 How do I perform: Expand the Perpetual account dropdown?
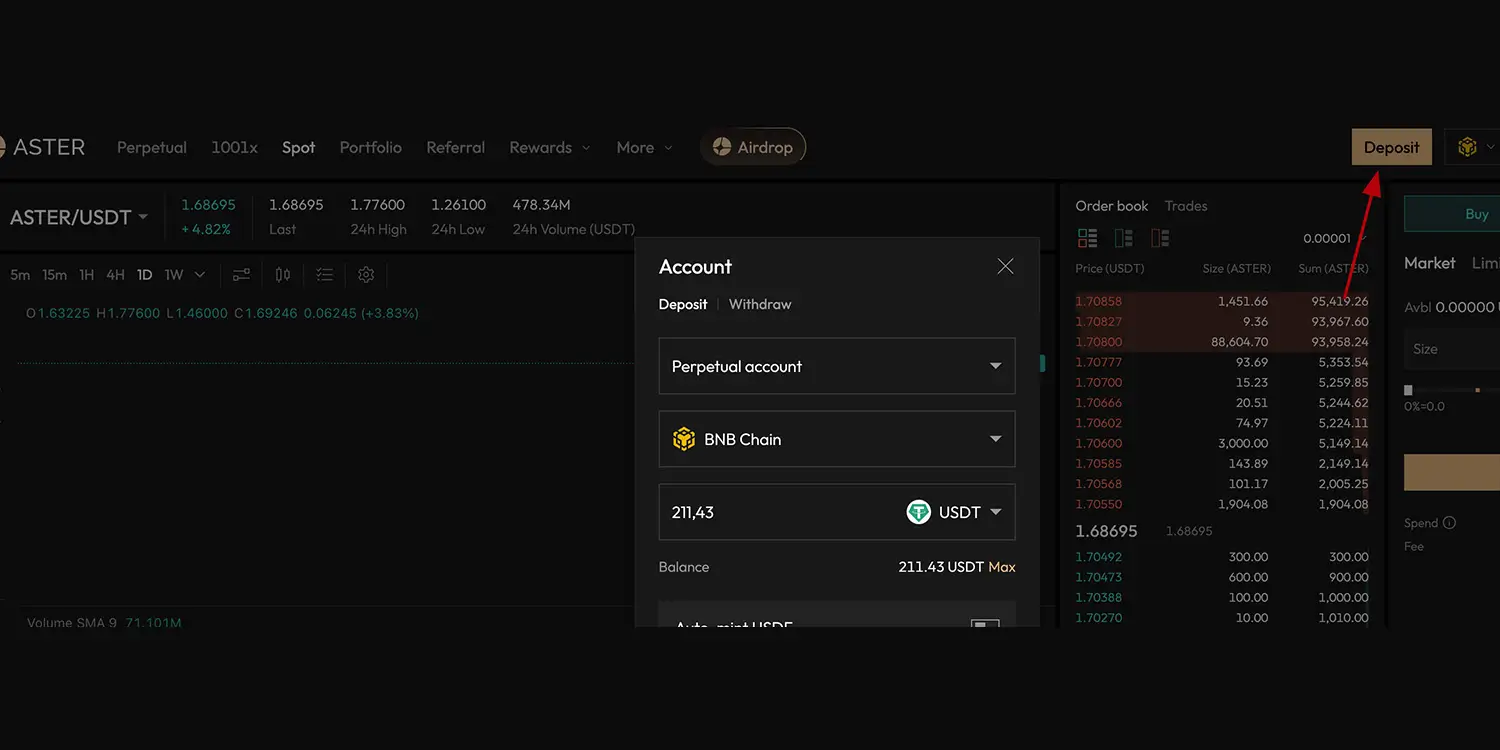click(837, 366)
